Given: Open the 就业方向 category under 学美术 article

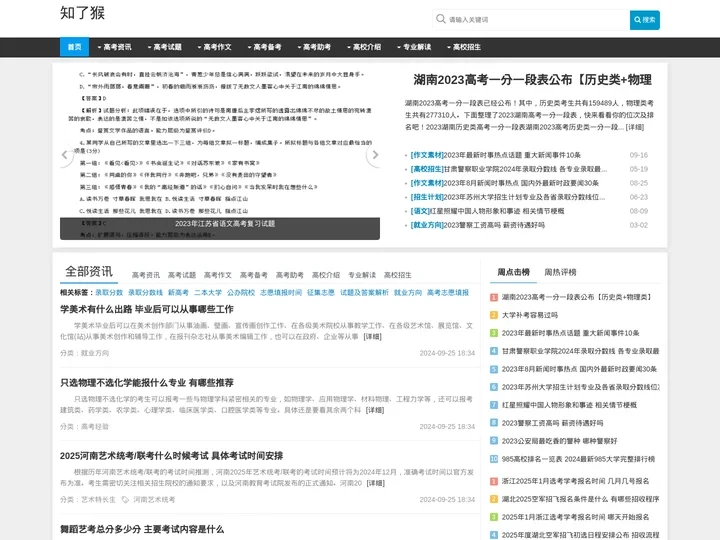Looking at the screenshot, I should [x=95, y=353].
